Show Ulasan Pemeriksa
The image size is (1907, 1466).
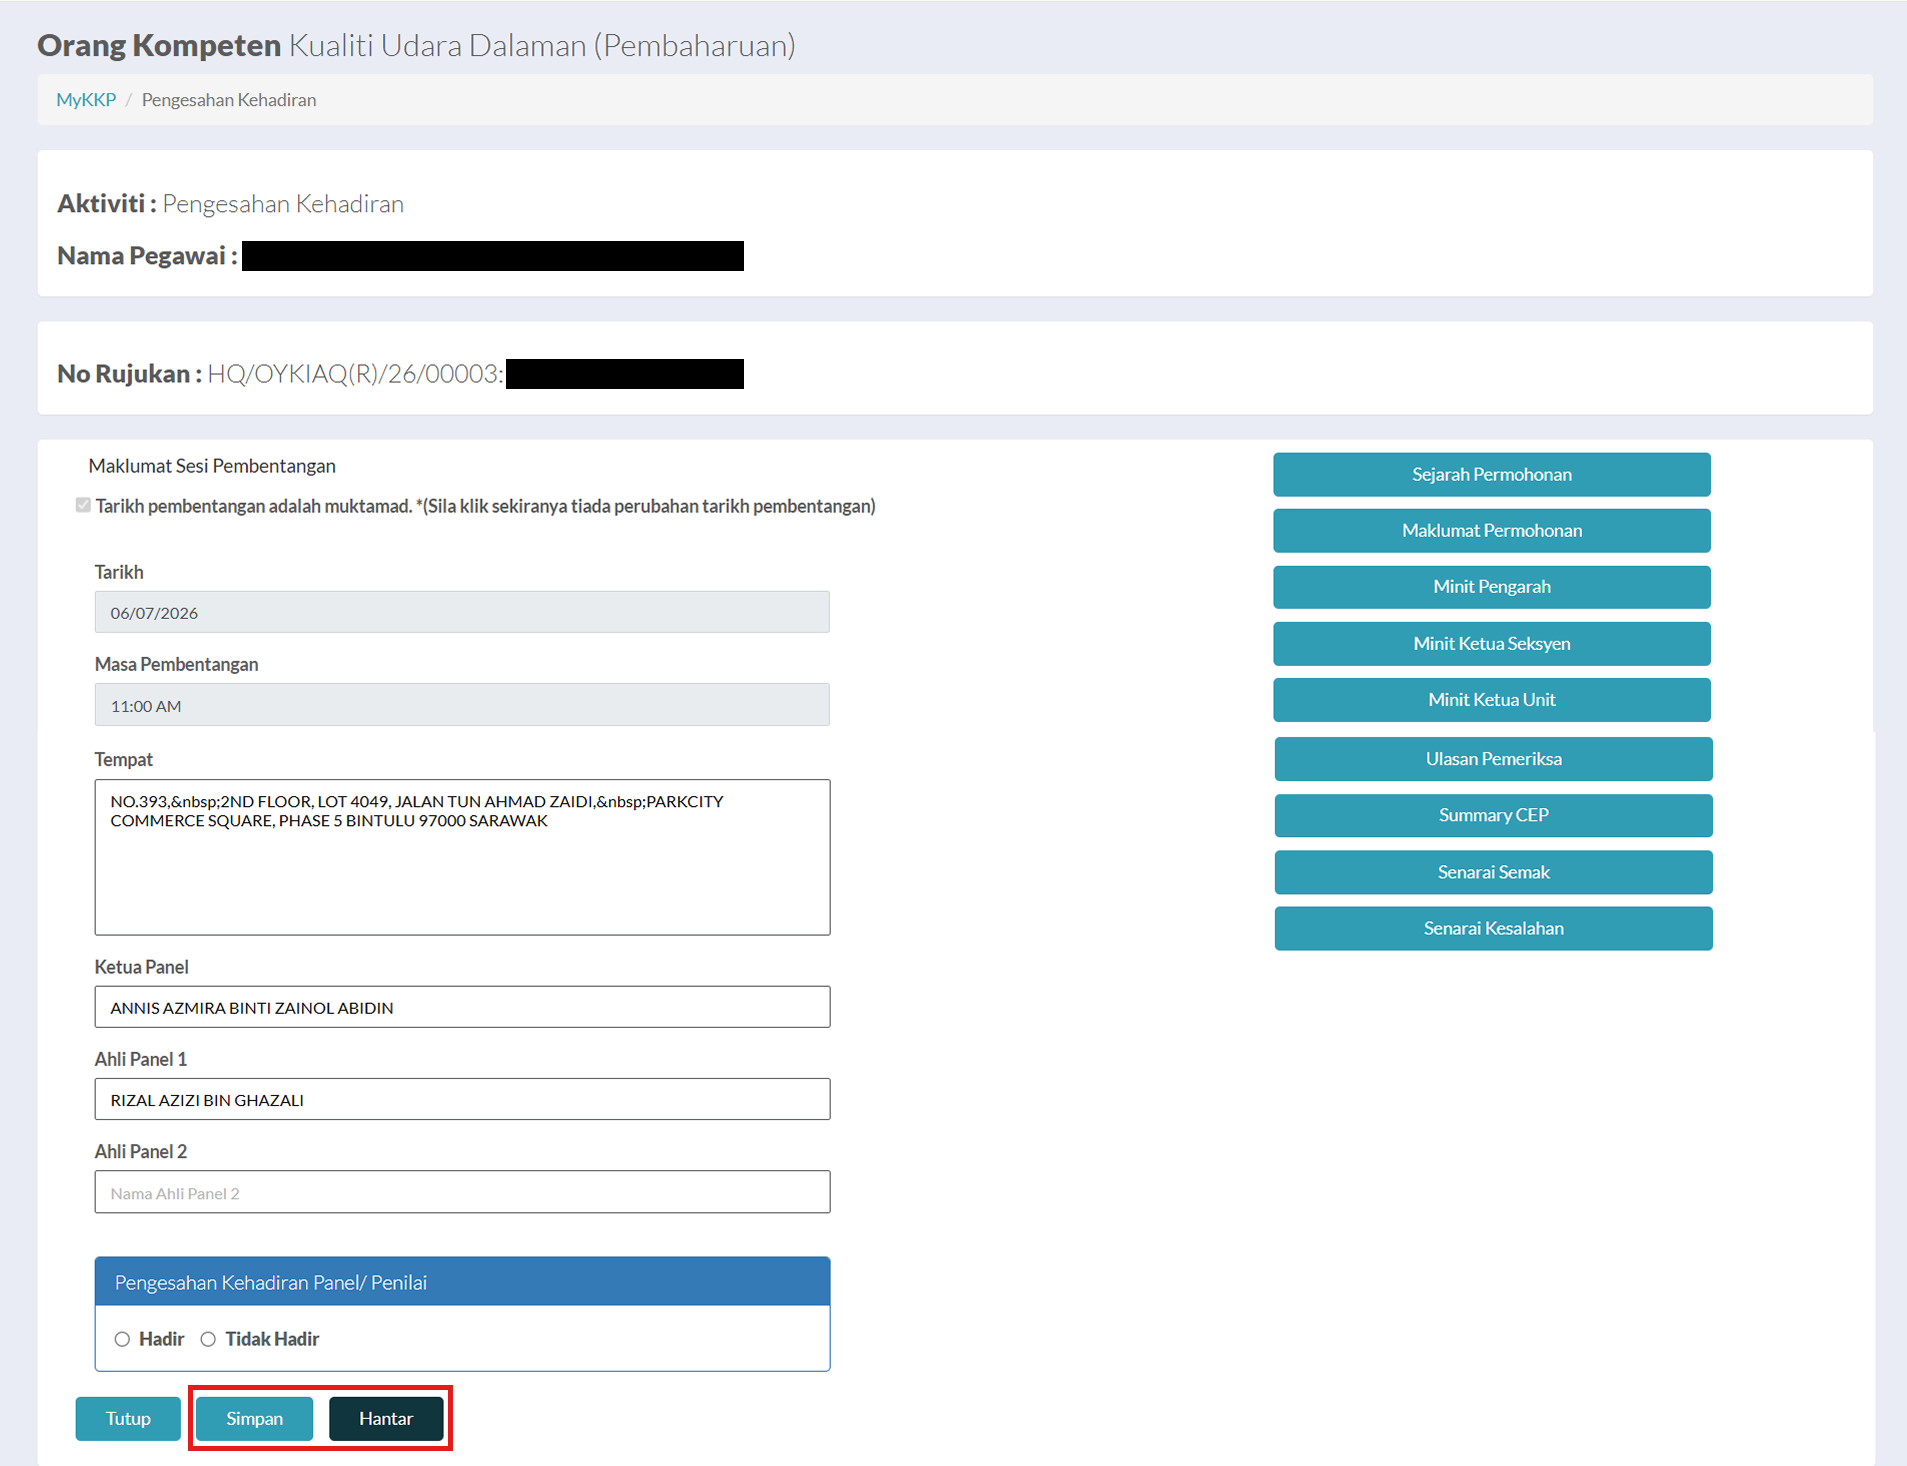click(x=1493, y=759)
